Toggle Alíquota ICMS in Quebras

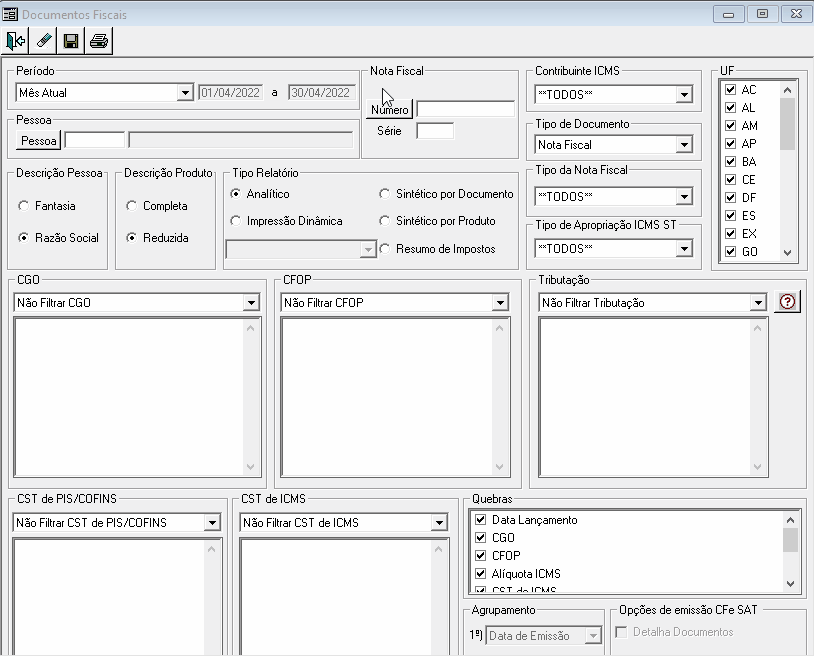click(480, 574)
